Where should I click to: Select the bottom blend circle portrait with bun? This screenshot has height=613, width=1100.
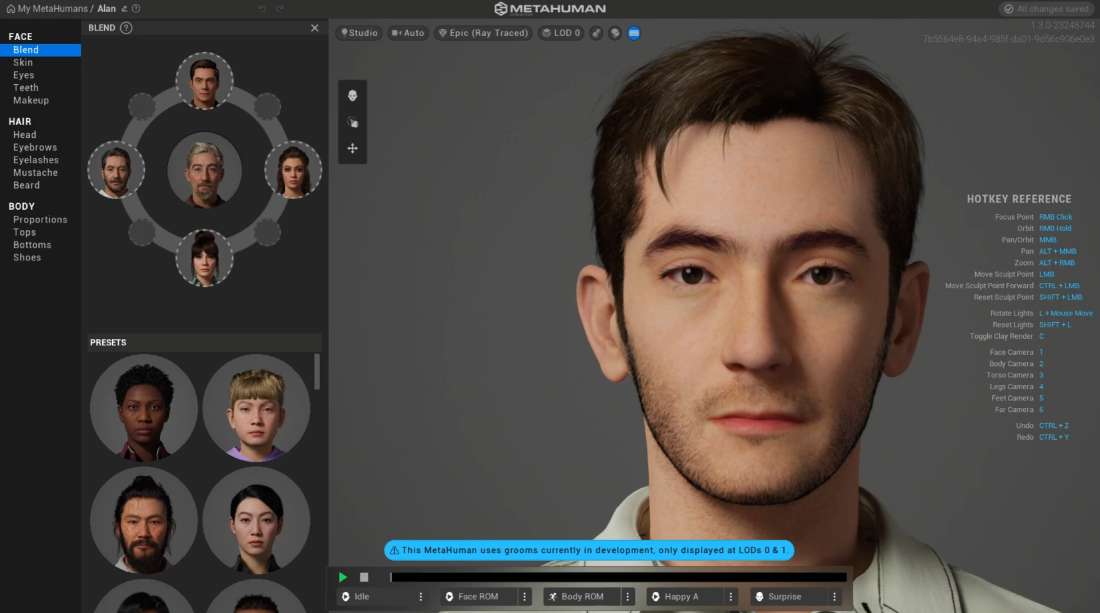(204, 258)
